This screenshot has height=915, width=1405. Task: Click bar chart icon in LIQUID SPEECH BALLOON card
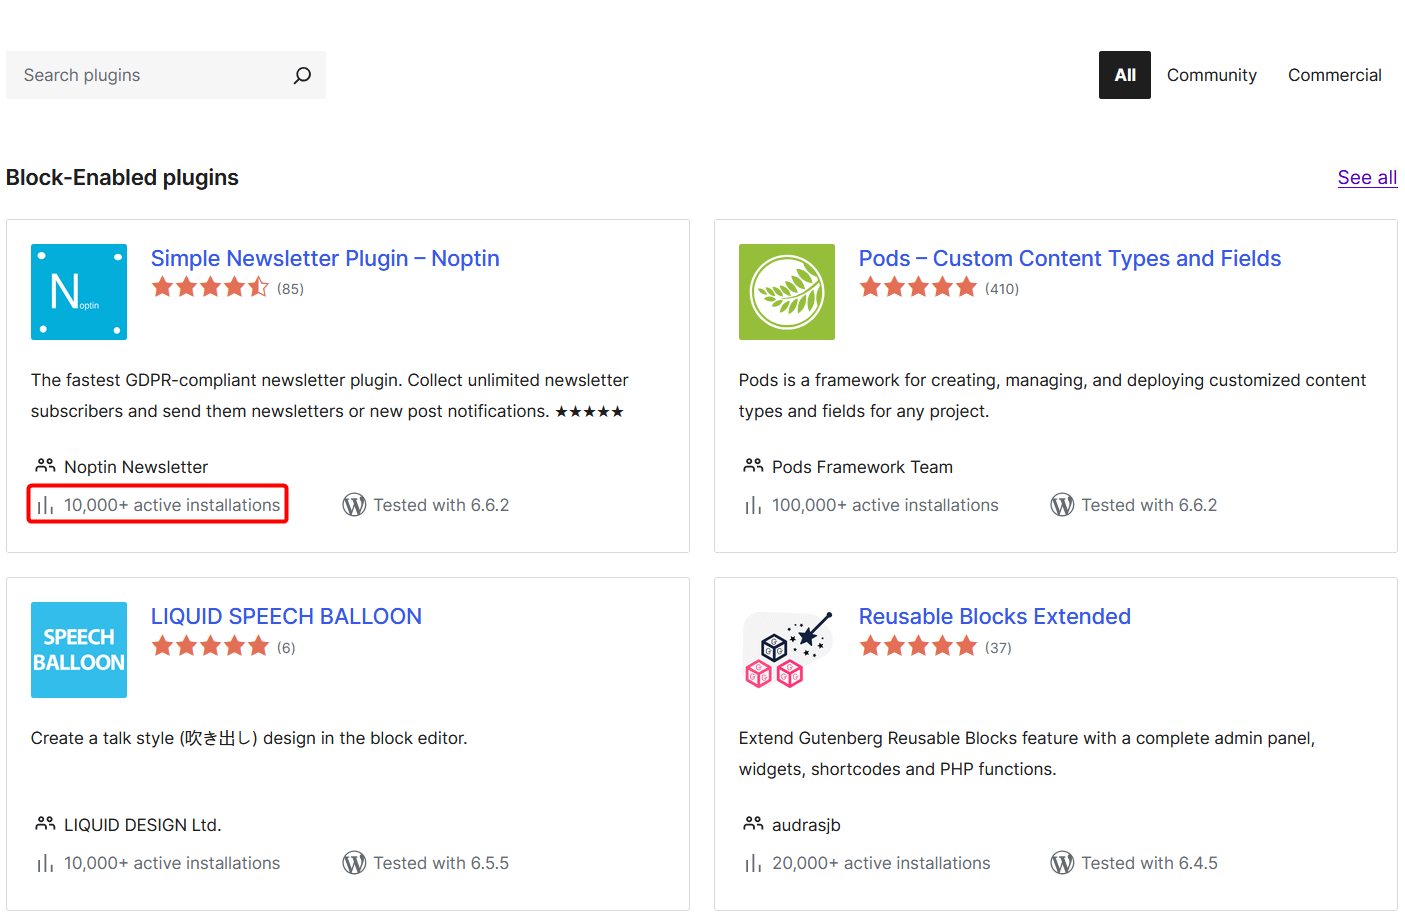[x=45, y=864]
